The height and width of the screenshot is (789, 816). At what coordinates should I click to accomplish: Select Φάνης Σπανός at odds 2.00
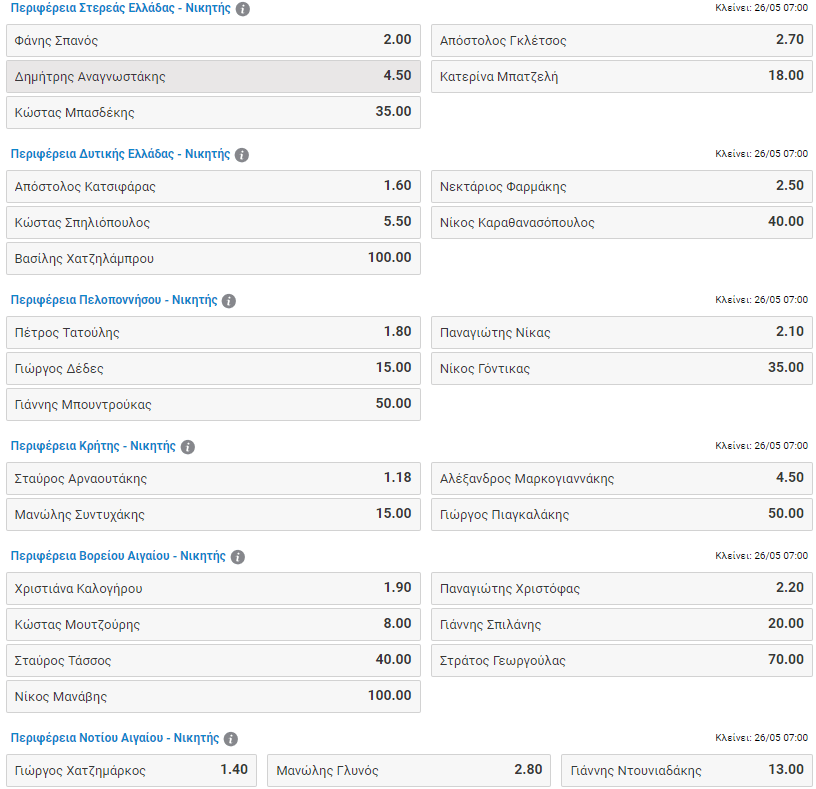pyautogui.click(x=213, y=41)
